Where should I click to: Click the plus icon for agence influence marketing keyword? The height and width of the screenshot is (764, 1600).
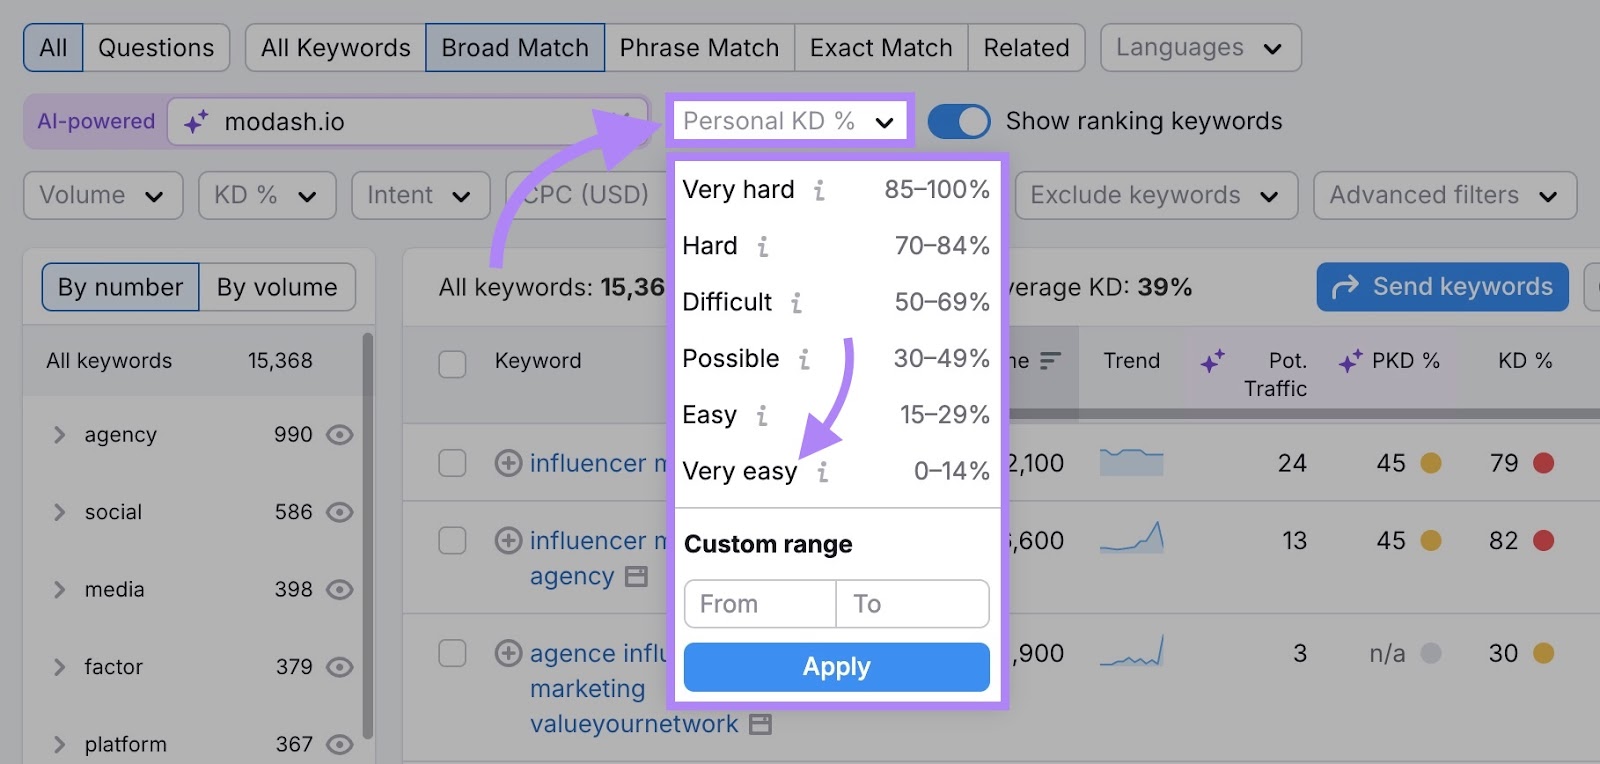click(x=508, y=653)
